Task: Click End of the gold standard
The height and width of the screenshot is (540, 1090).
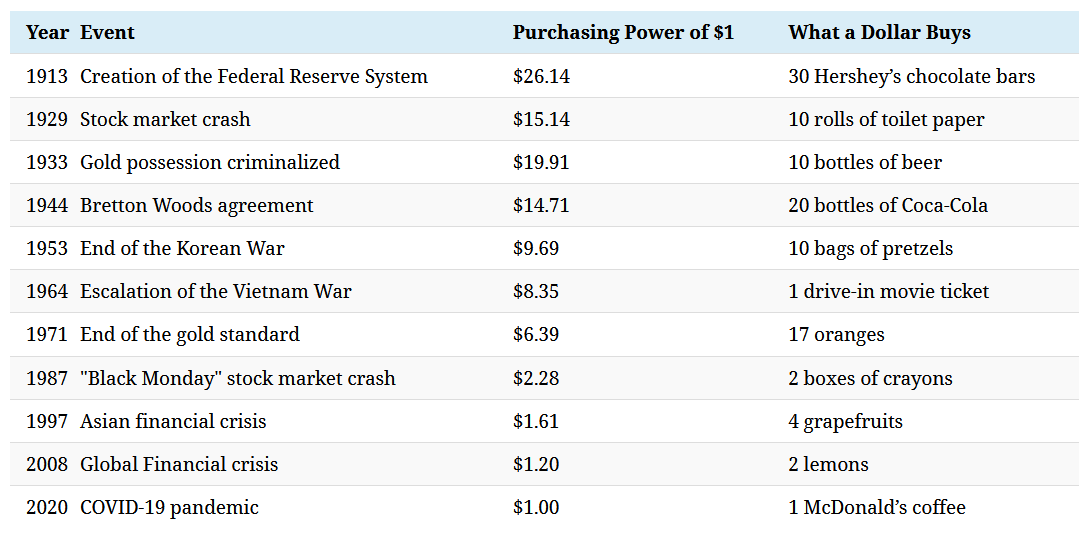Action: tap(190, 334)
